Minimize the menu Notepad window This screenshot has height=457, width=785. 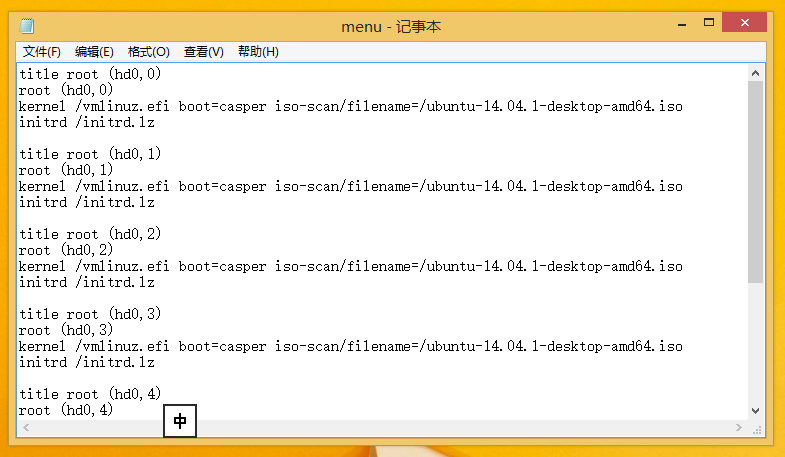682,23
